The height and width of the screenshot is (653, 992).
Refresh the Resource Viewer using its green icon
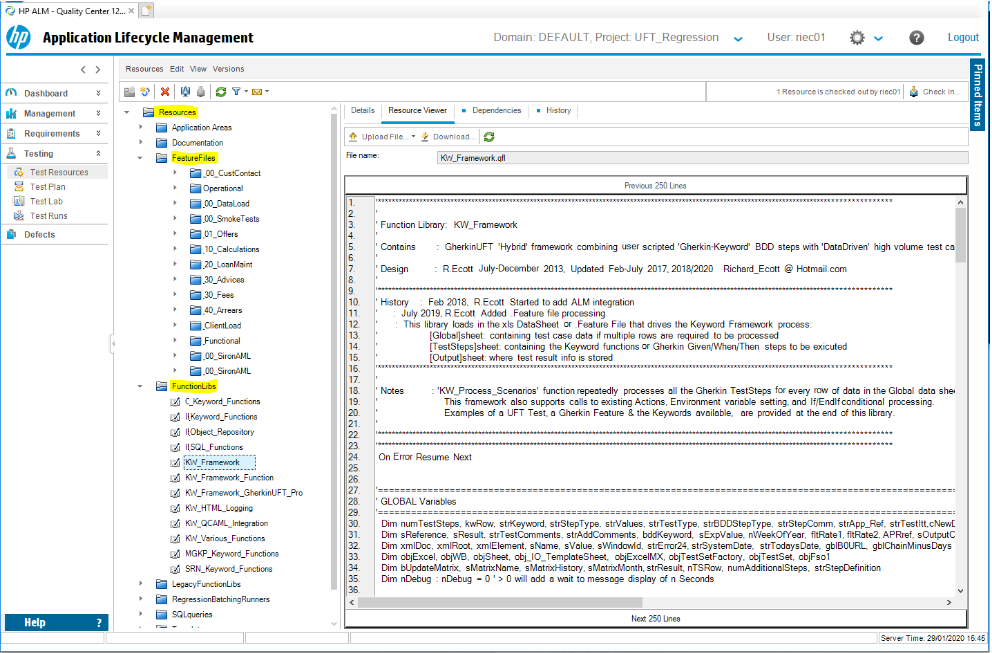point(489,137)
